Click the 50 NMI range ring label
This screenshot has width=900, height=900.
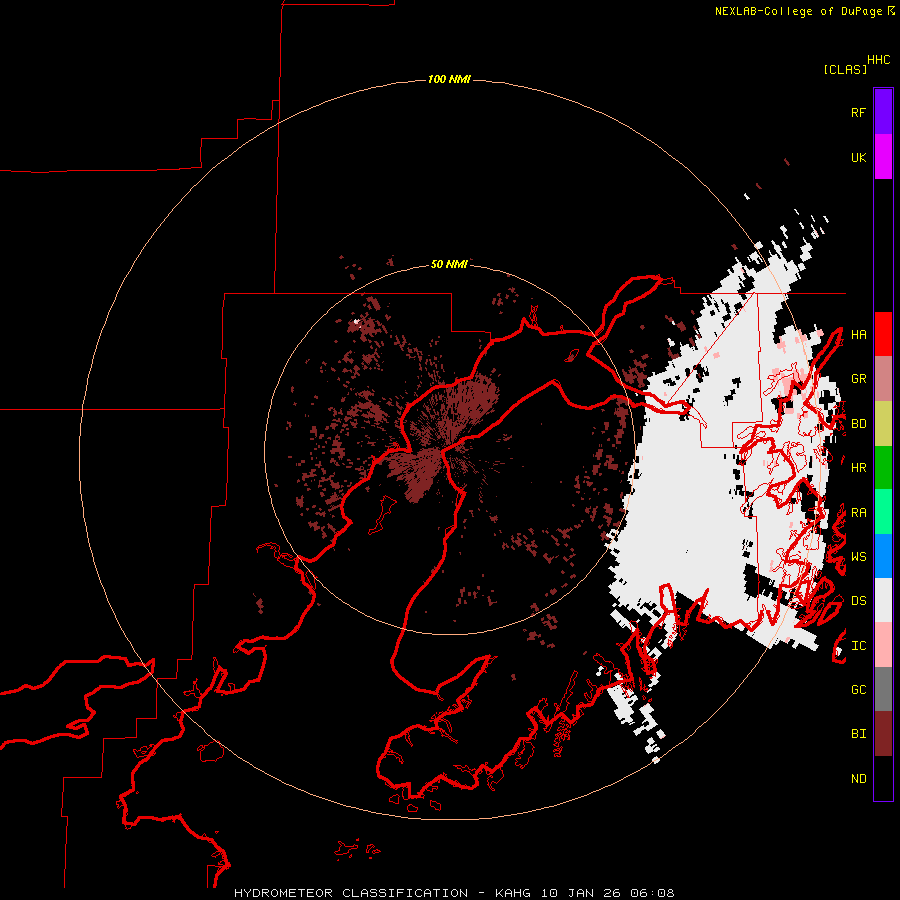pos(449,264)
